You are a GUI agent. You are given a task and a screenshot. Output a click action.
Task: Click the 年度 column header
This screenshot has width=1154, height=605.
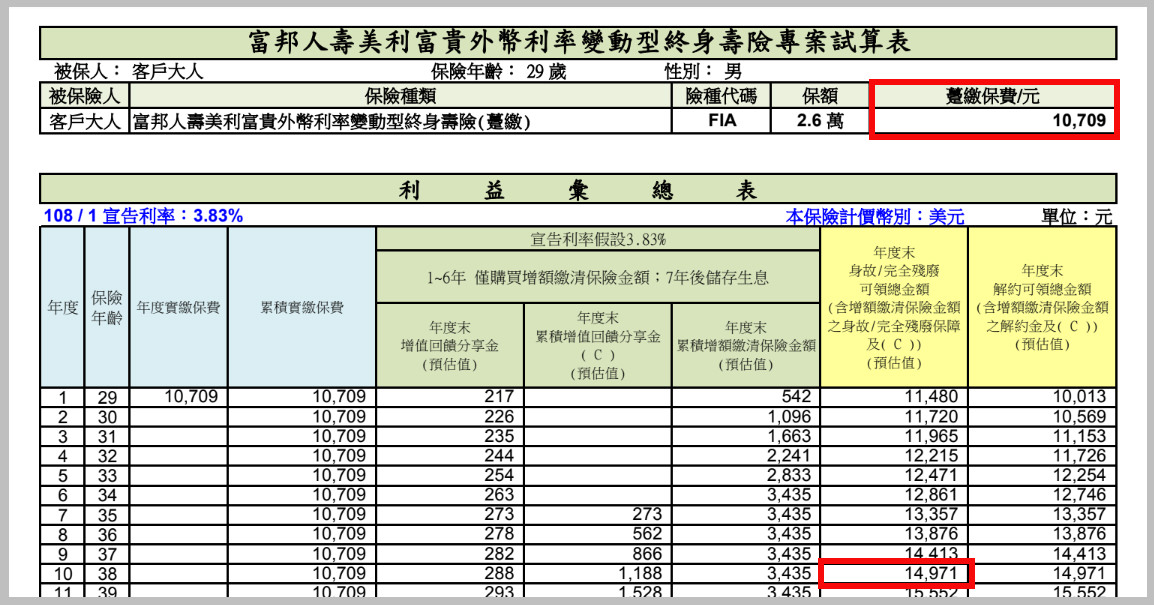coord(63,307)
